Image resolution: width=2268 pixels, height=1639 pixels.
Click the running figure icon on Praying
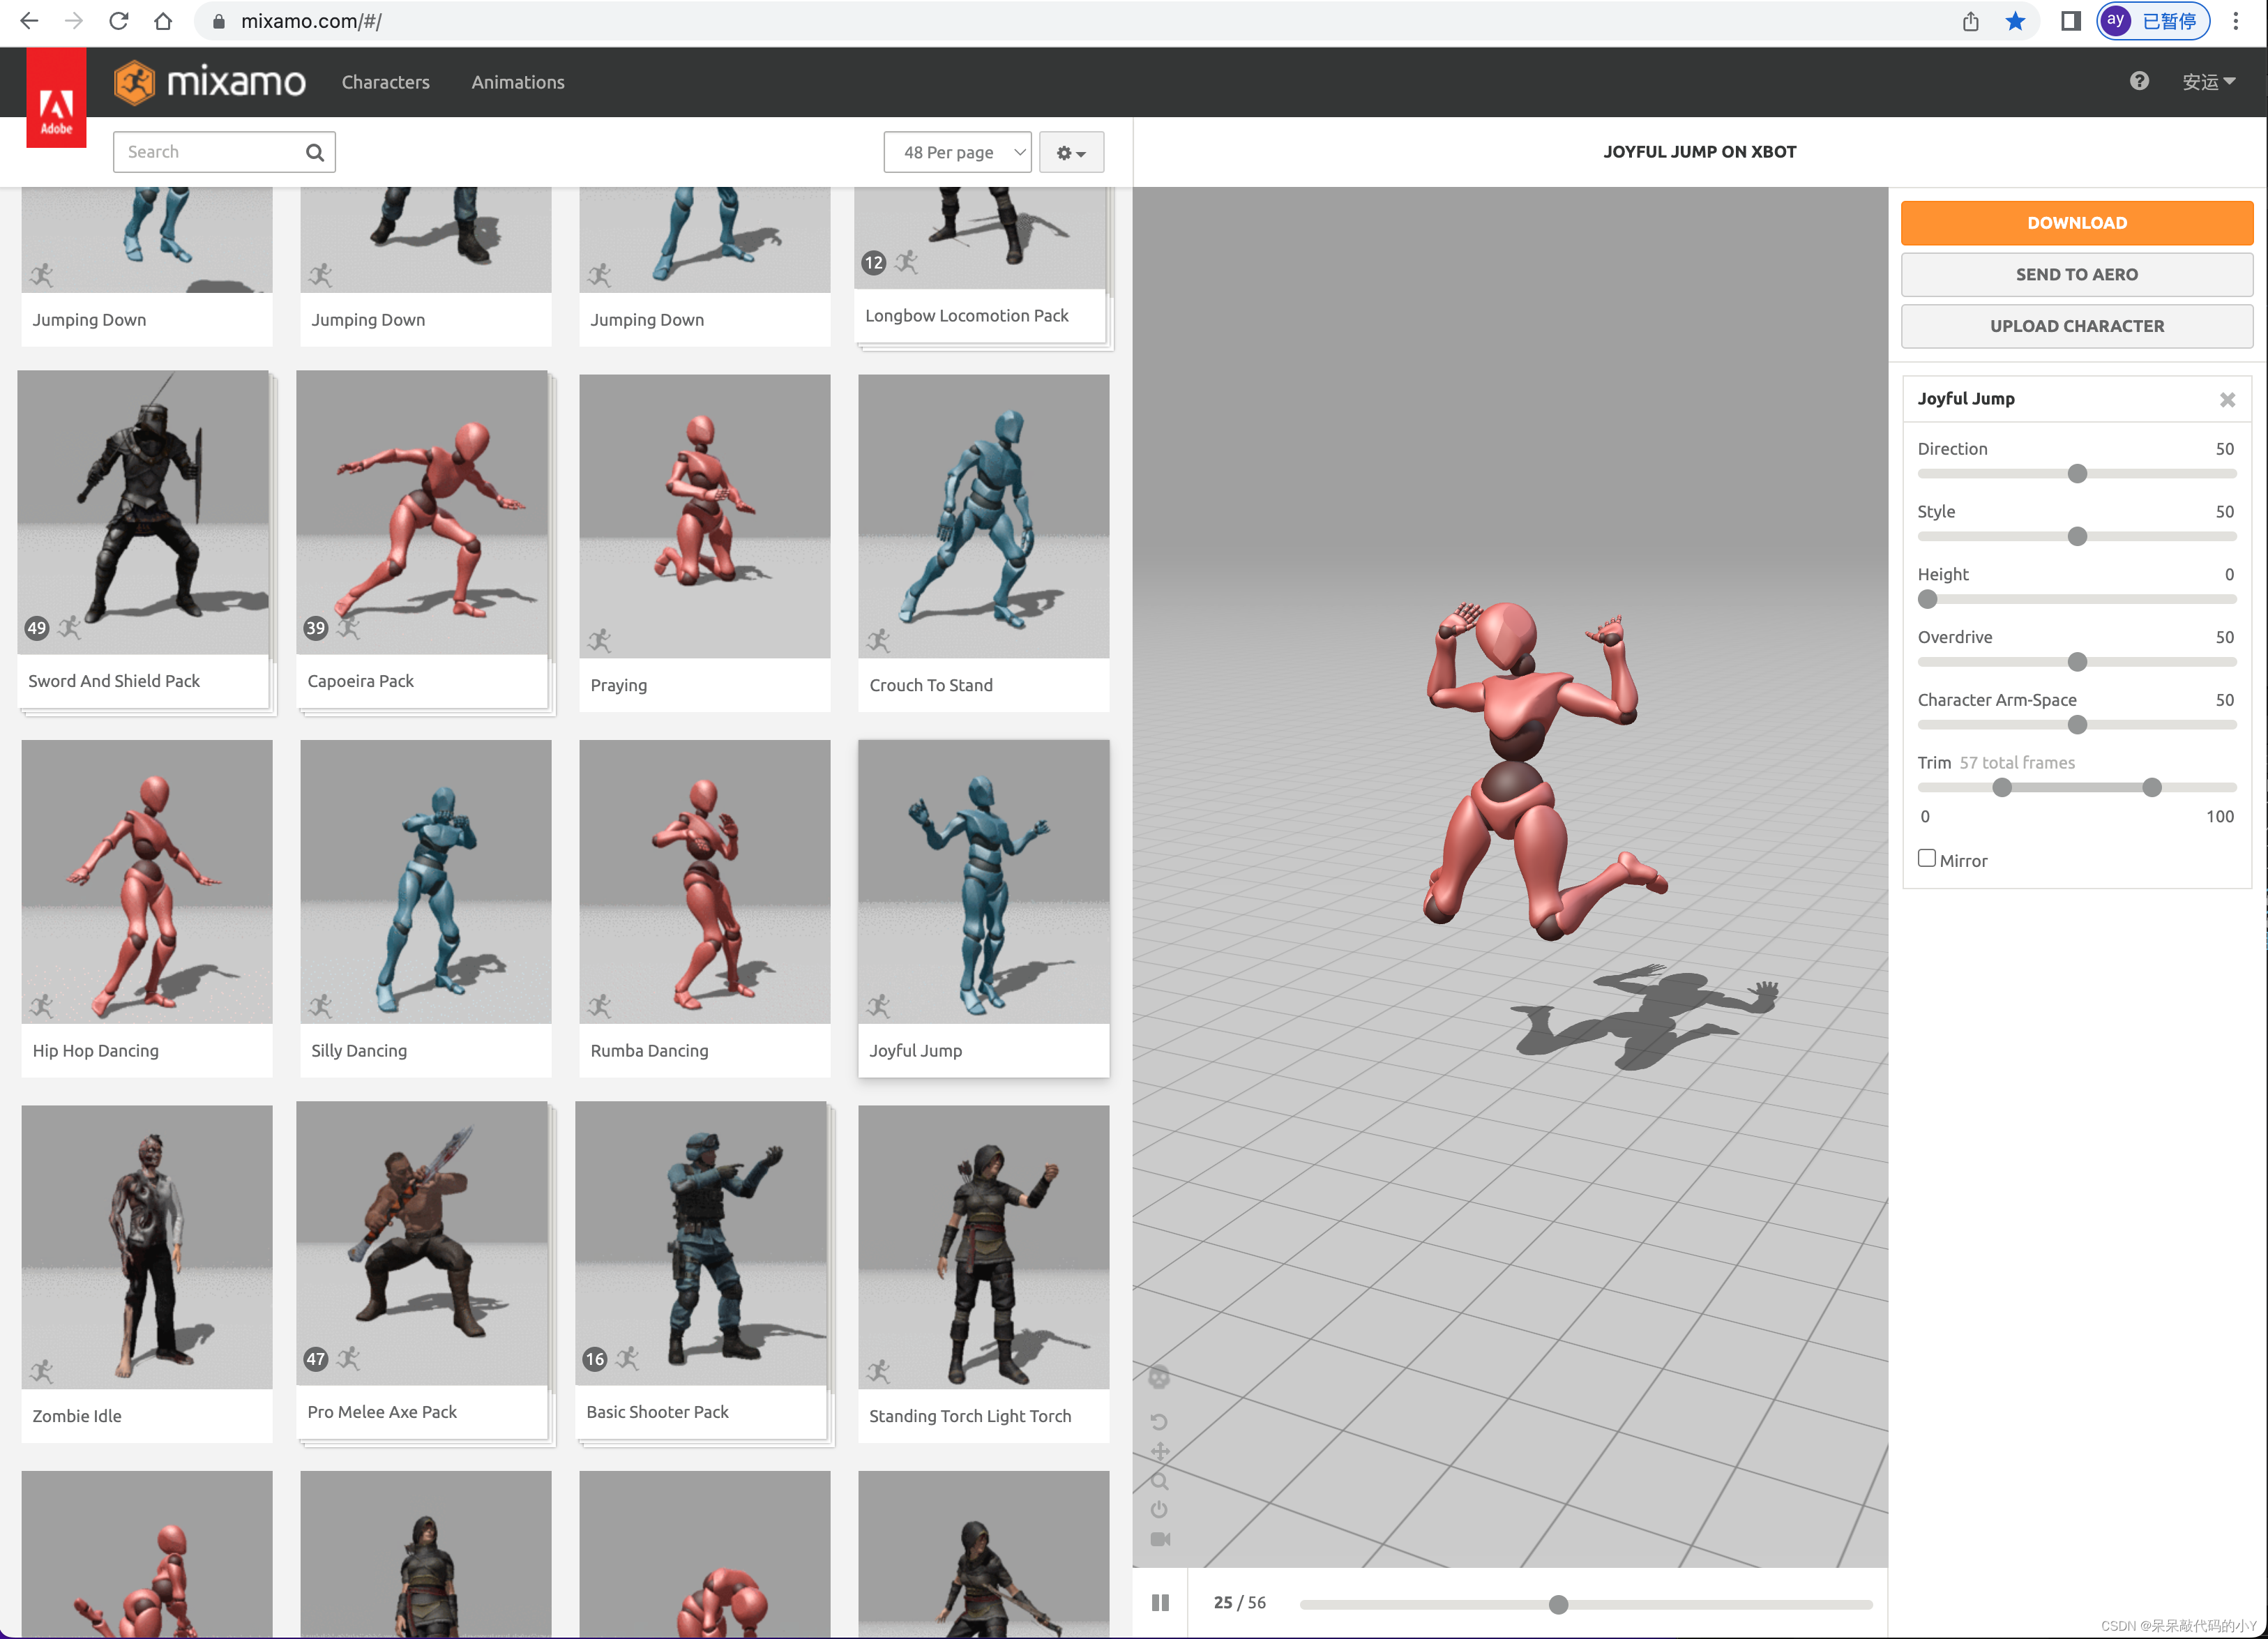[600, 640]
